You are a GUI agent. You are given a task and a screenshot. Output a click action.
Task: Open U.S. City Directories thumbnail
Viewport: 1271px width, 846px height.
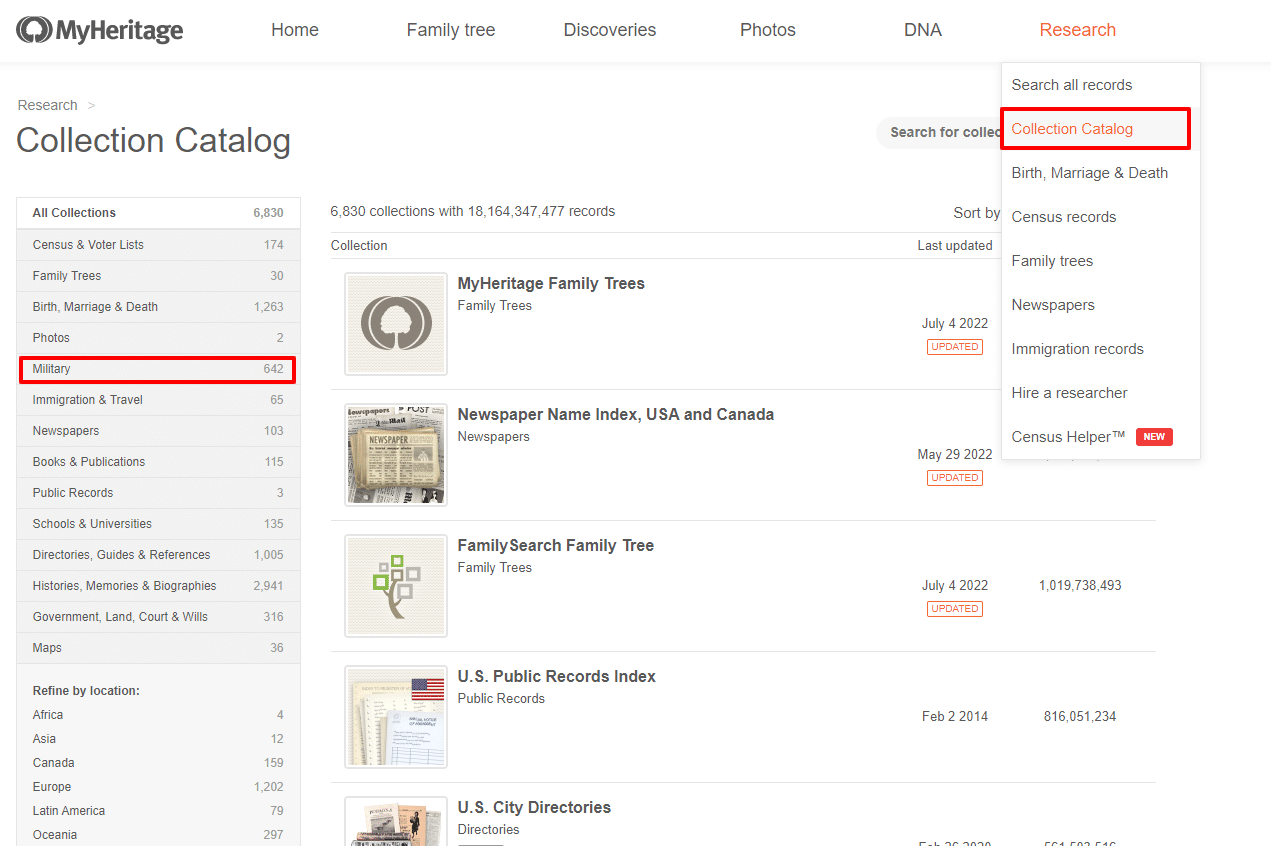(x=396, y=821)
